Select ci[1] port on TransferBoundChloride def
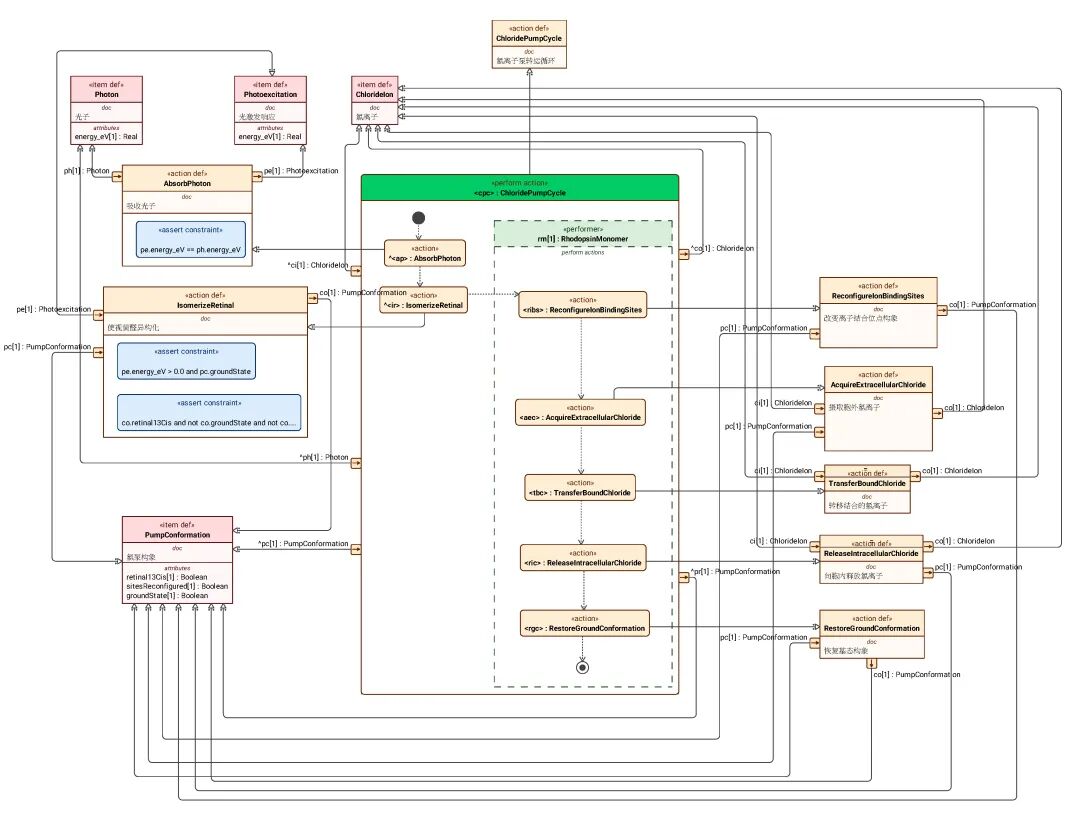1080x821 pixels. [820, 477]
